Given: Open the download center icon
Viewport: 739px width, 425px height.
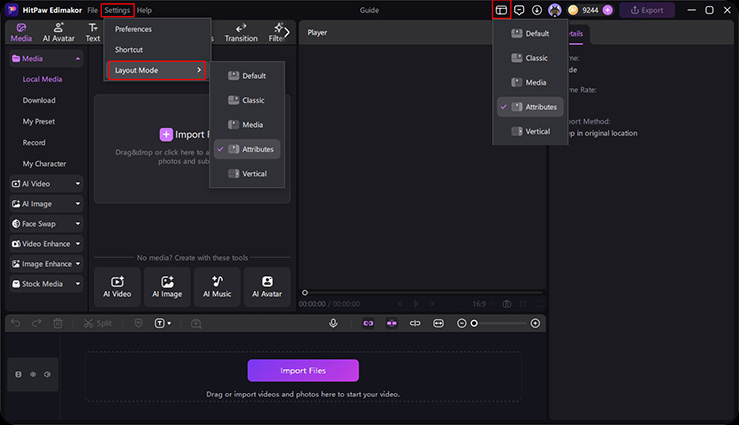Looking at the screenshot, I should (x=537, y=10).
